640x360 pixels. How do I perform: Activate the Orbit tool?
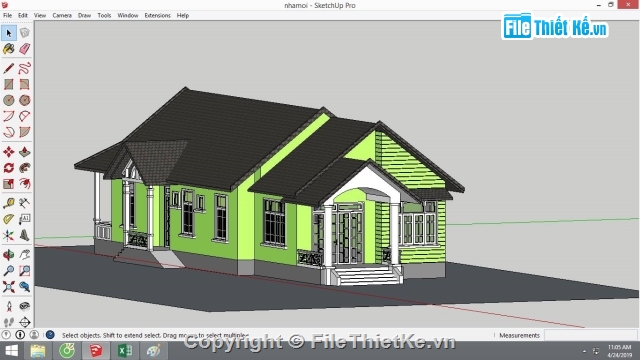click(x=9, y=255)
